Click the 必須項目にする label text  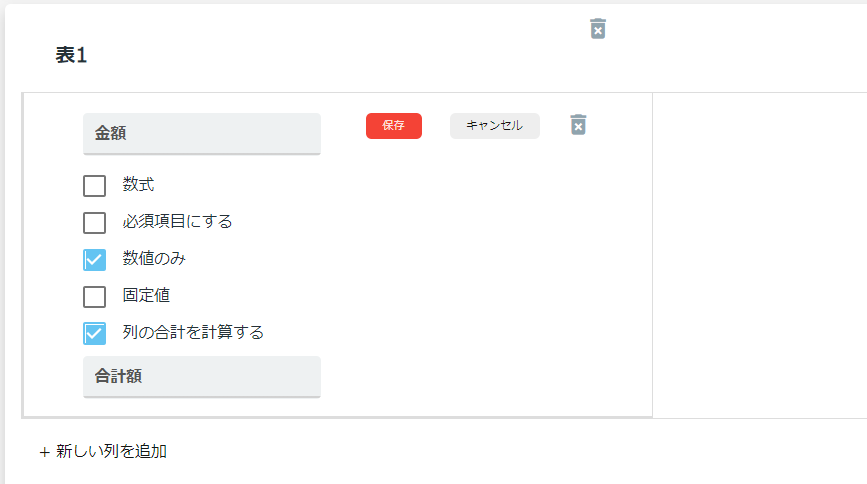tap(177, 221)
